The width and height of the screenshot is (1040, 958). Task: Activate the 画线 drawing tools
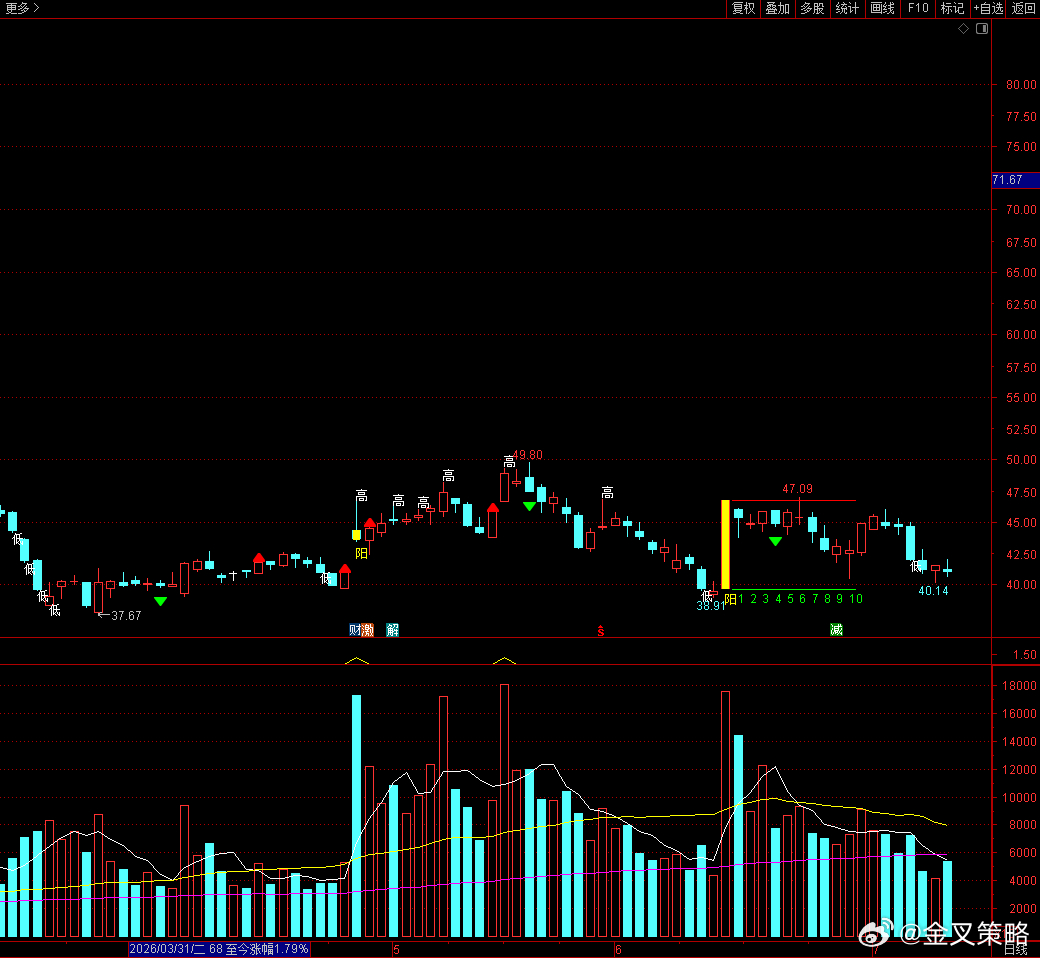pyautogui.click(x=882, y=9)
